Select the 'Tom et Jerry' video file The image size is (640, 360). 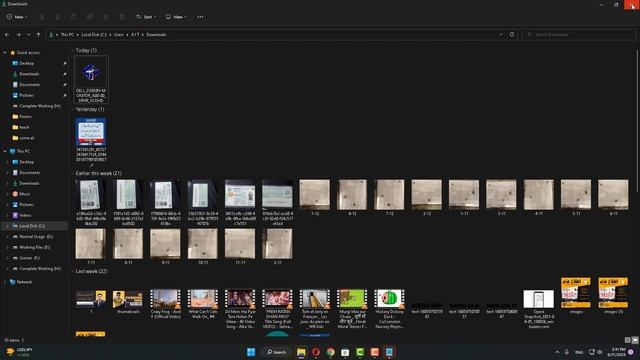[x=315, y=309]
